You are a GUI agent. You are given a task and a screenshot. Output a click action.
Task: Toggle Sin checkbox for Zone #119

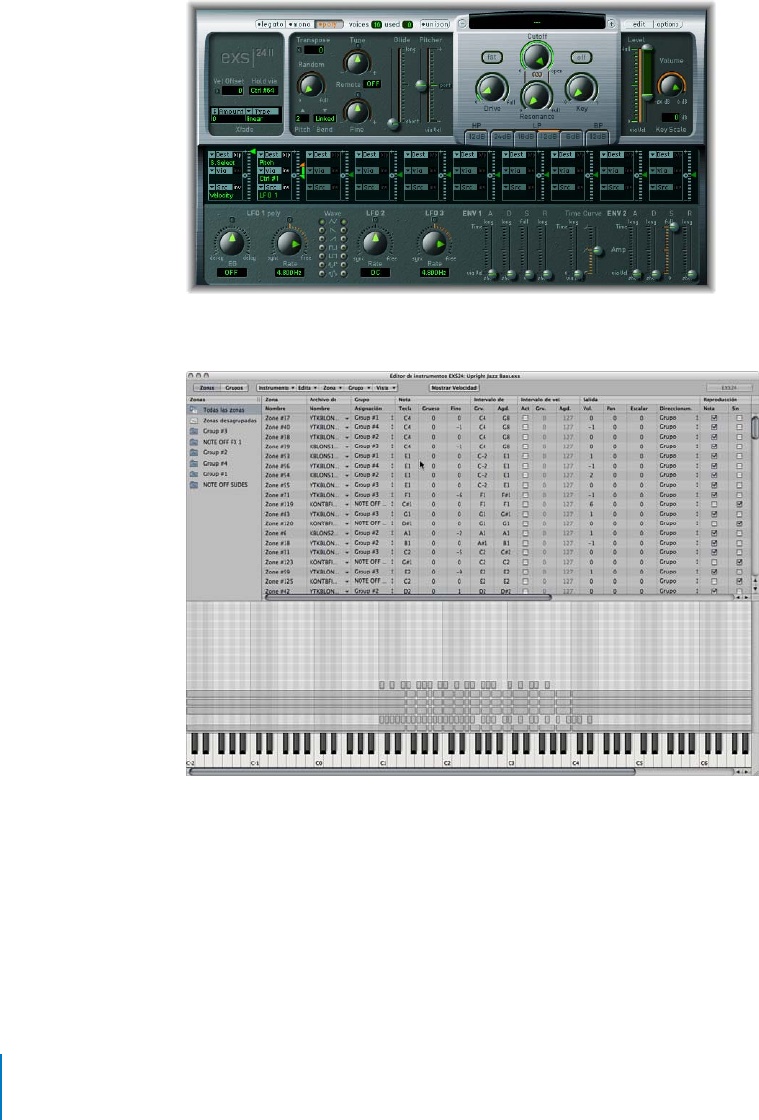click(x=739, y=504)
